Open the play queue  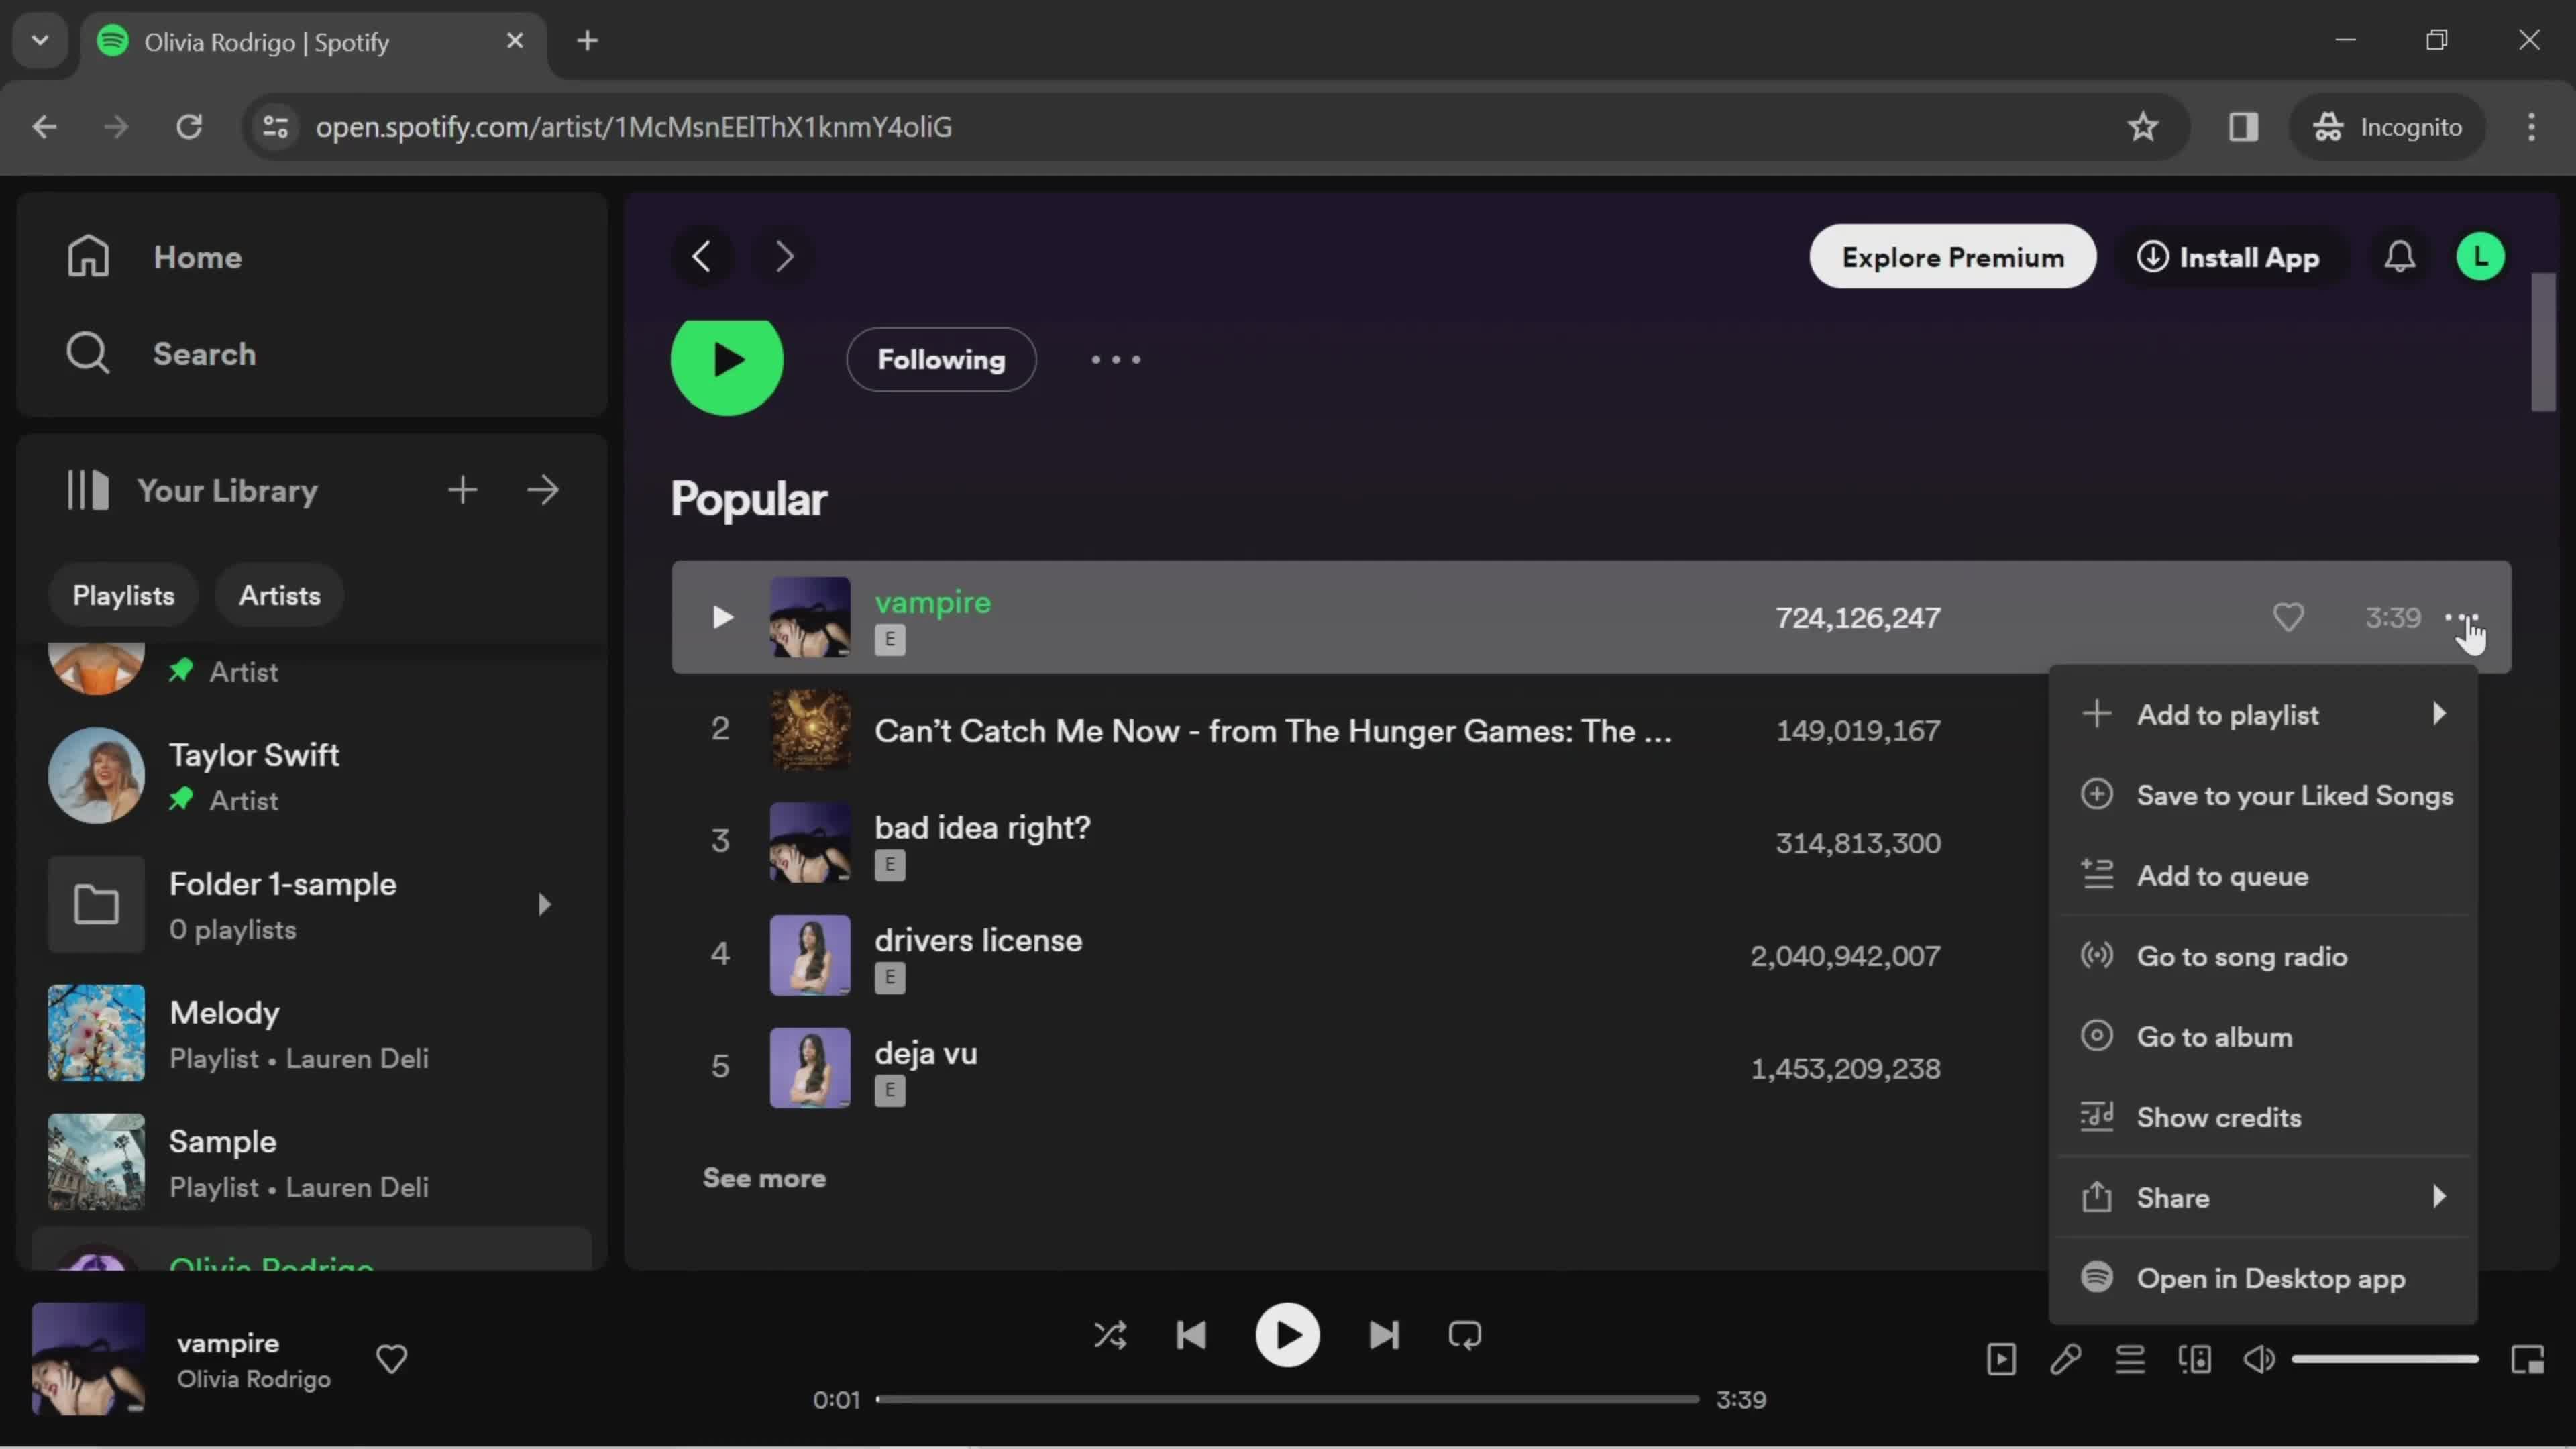pos(2130,1359)
